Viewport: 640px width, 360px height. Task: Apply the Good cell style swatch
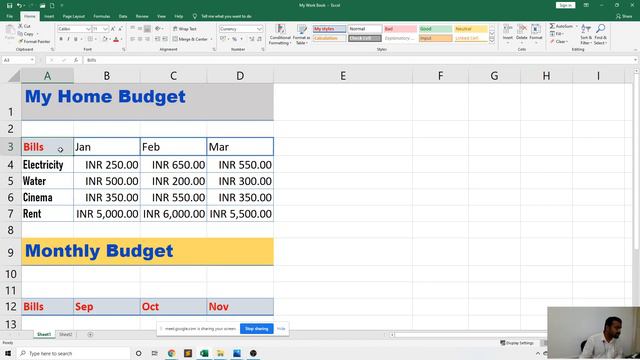click(436, 29)
